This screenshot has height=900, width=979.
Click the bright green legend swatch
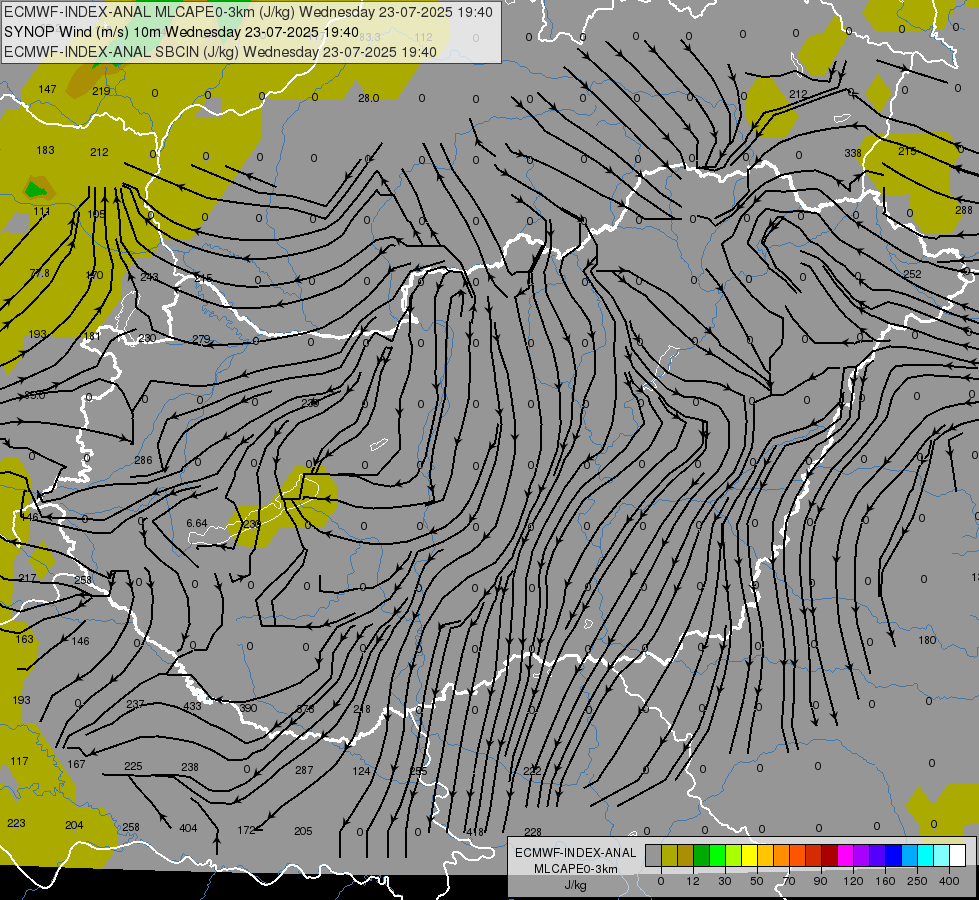click(x=718, y=855)
